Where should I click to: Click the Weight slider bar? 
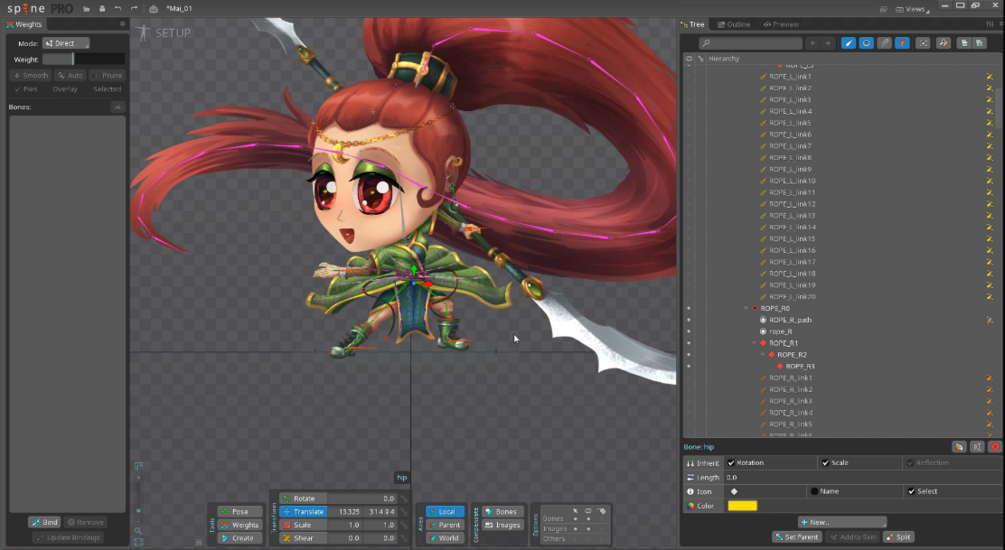[83, 59]
